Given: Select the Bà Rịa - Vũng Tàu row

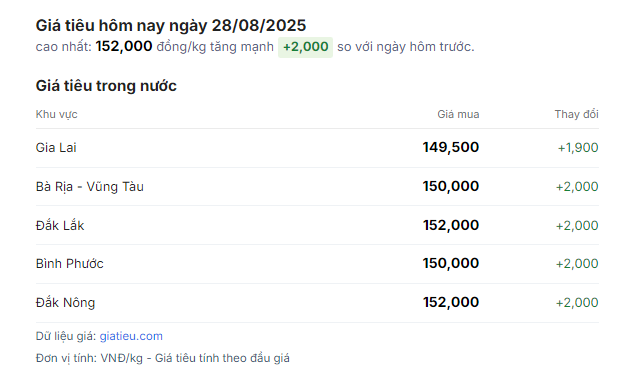Looking at the screenshot, I should point(317,187).
